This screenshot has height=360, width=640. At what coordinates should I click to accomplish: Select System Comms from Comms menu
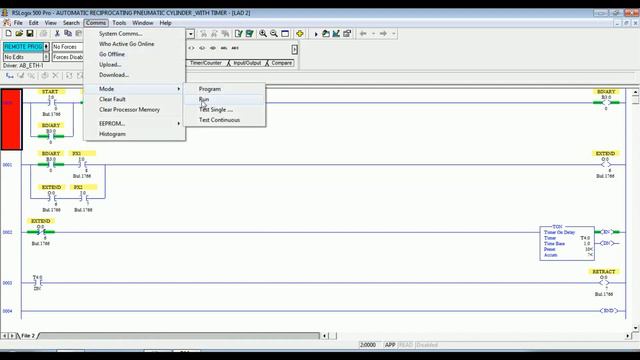(134, 33)
